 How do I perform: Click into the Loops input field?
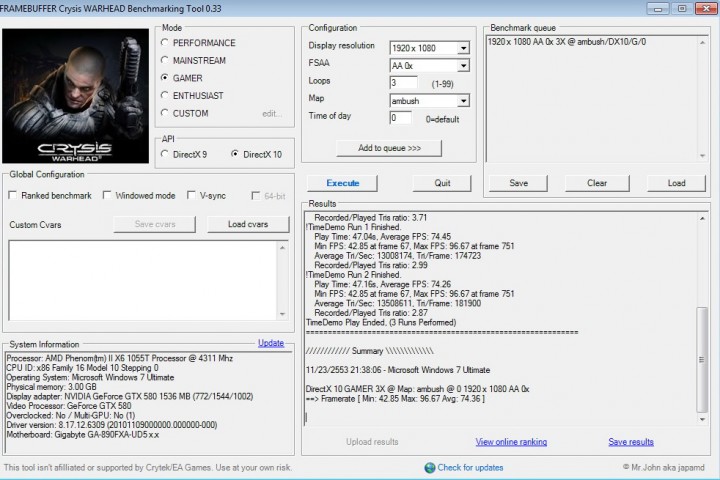pyautogui.click(x=404, y=83)
